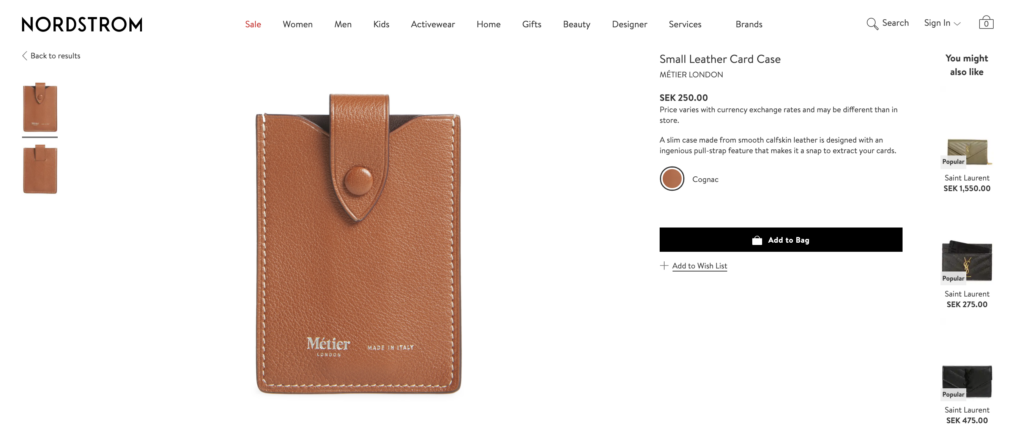Go to the Brands menu
Screen dimensions: 1024x430
click(748, 24)
